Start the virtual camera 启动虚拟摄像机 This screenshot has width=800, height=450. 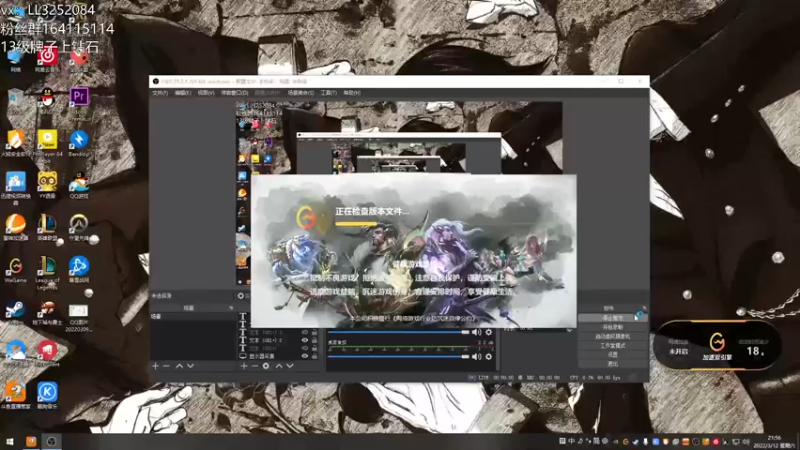(x=613, y=336)
